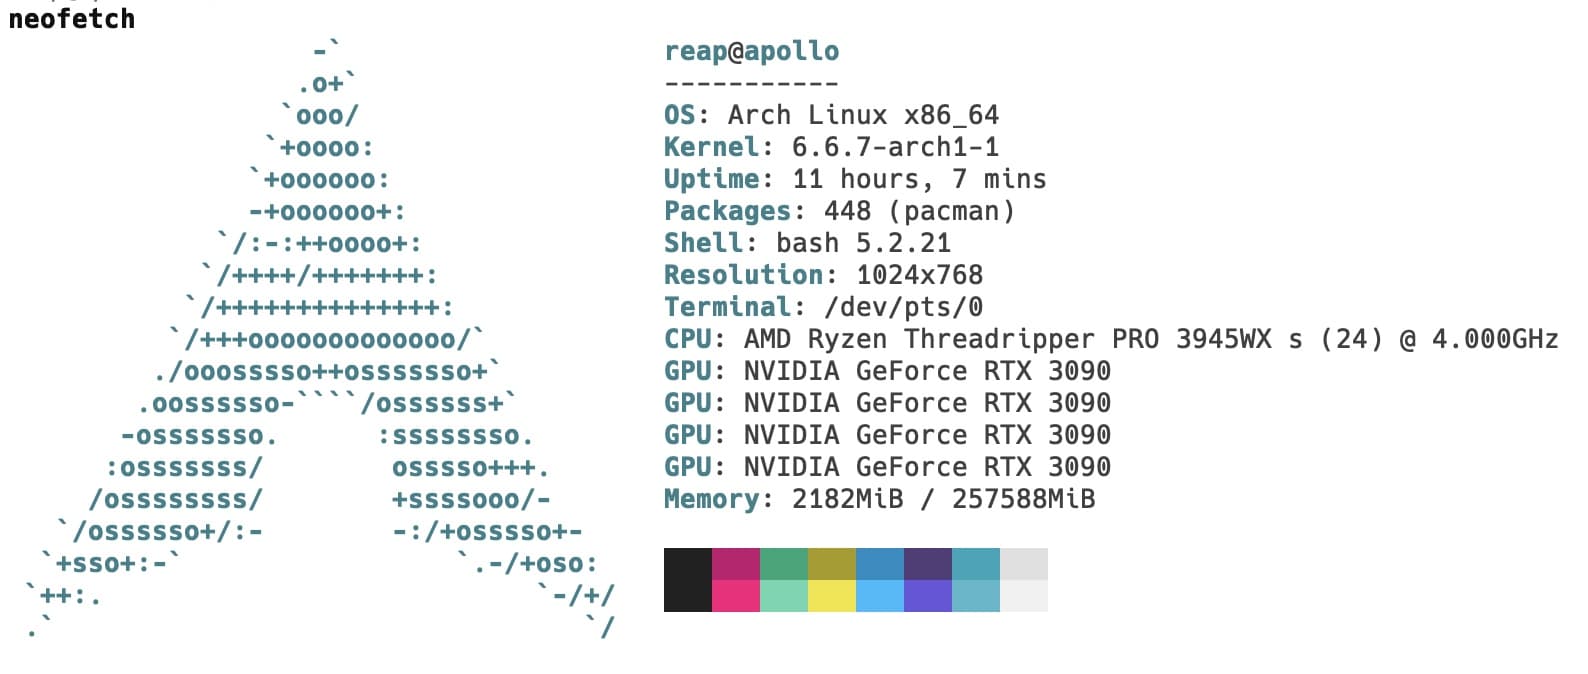This screenshot has width=1588, height=674.
Task: Click the Packages count 448 (pacman)
Action: coord(919,211)
